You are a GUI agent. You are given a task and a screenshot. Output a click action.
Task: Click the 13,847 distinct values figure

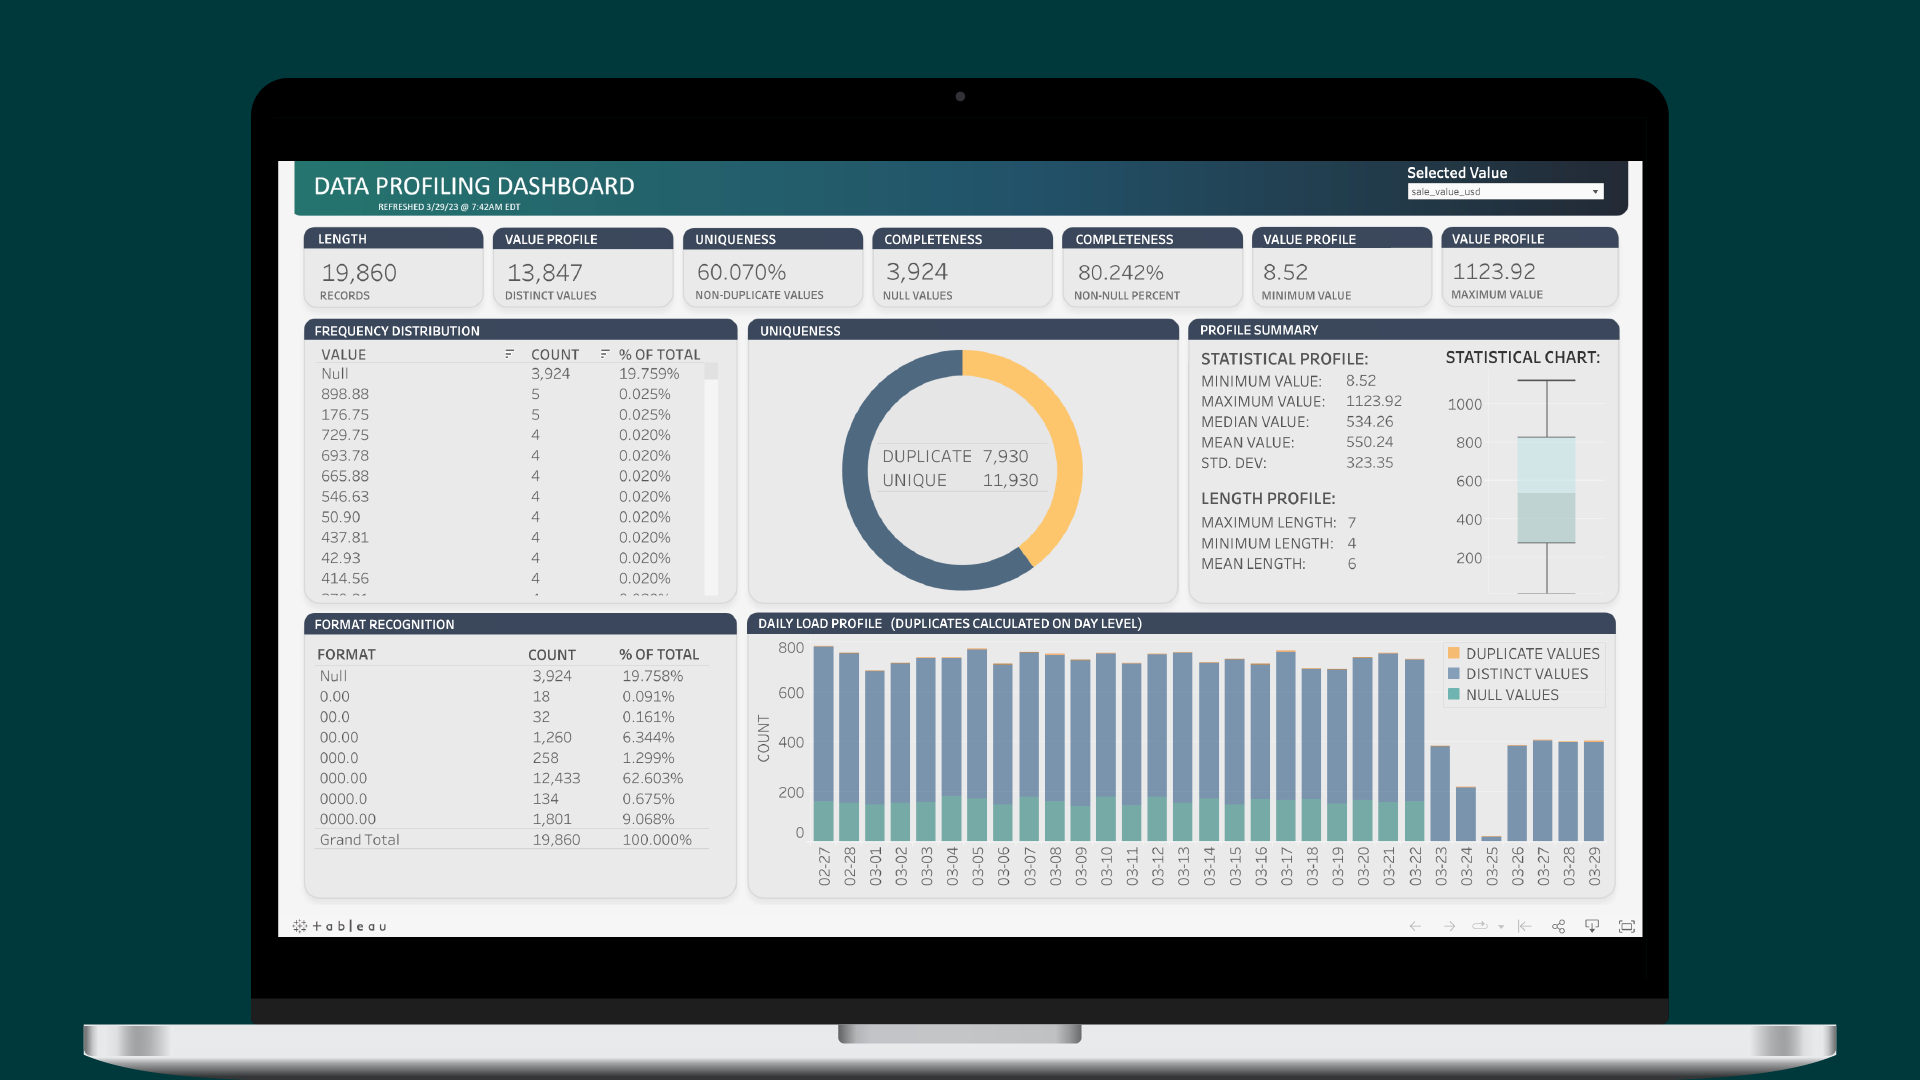pyautogui.click(x=544, y=272)
